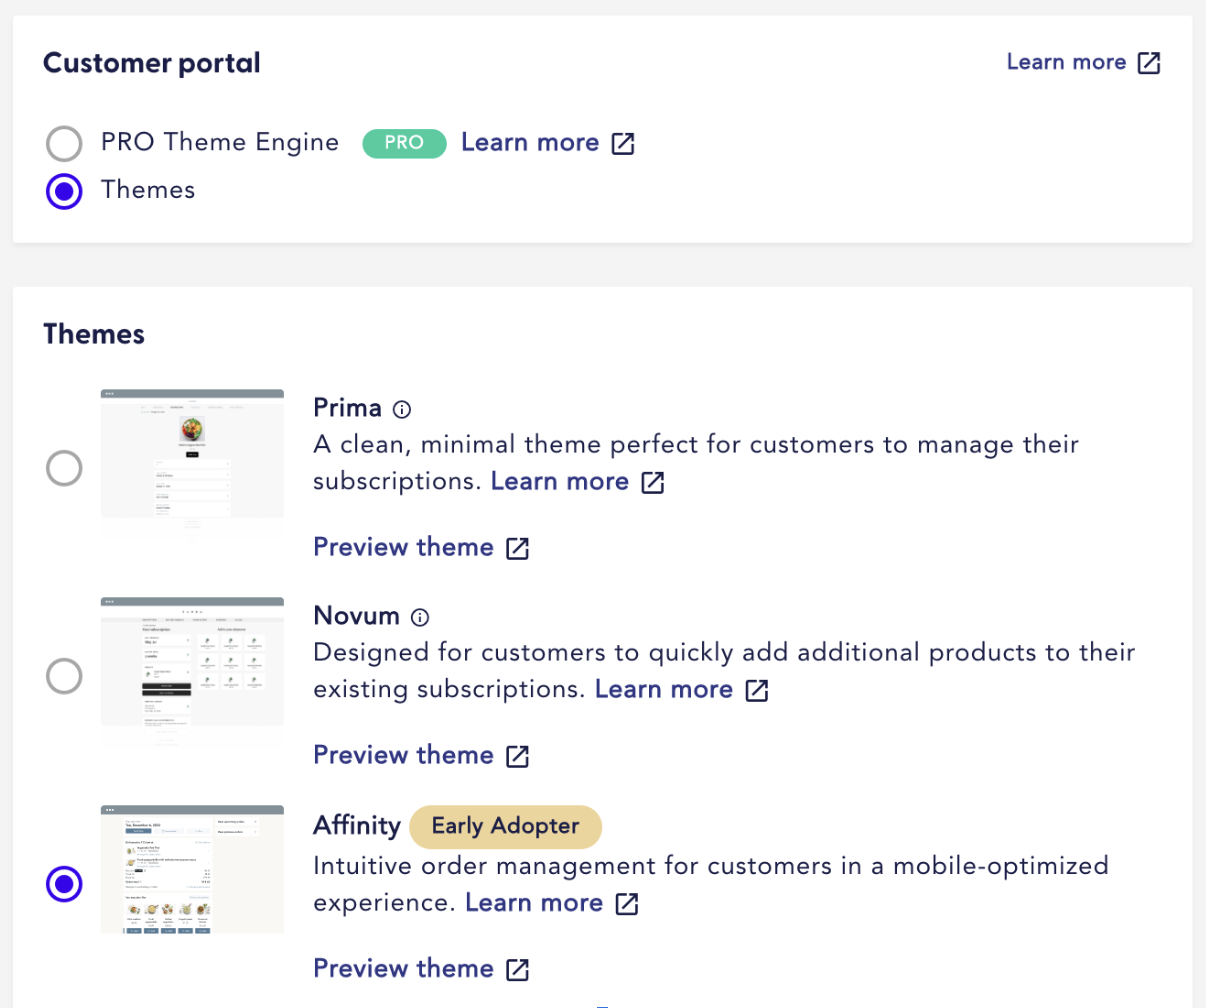Select the Themes radio option
This screenshot has width=1206, height=1008.
click(x=64, y=191)
